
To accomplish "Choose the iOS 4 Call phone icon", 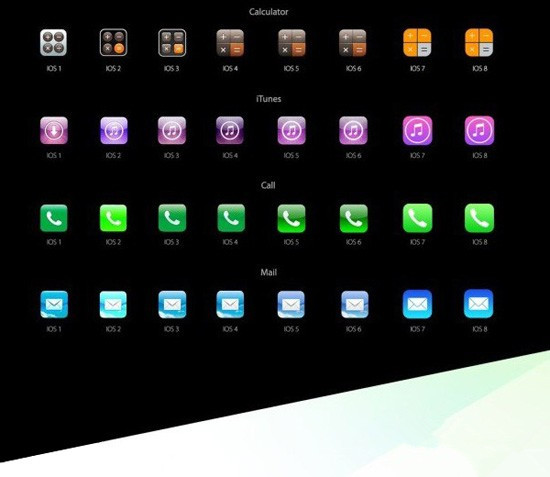I will (x=231, y=218).
